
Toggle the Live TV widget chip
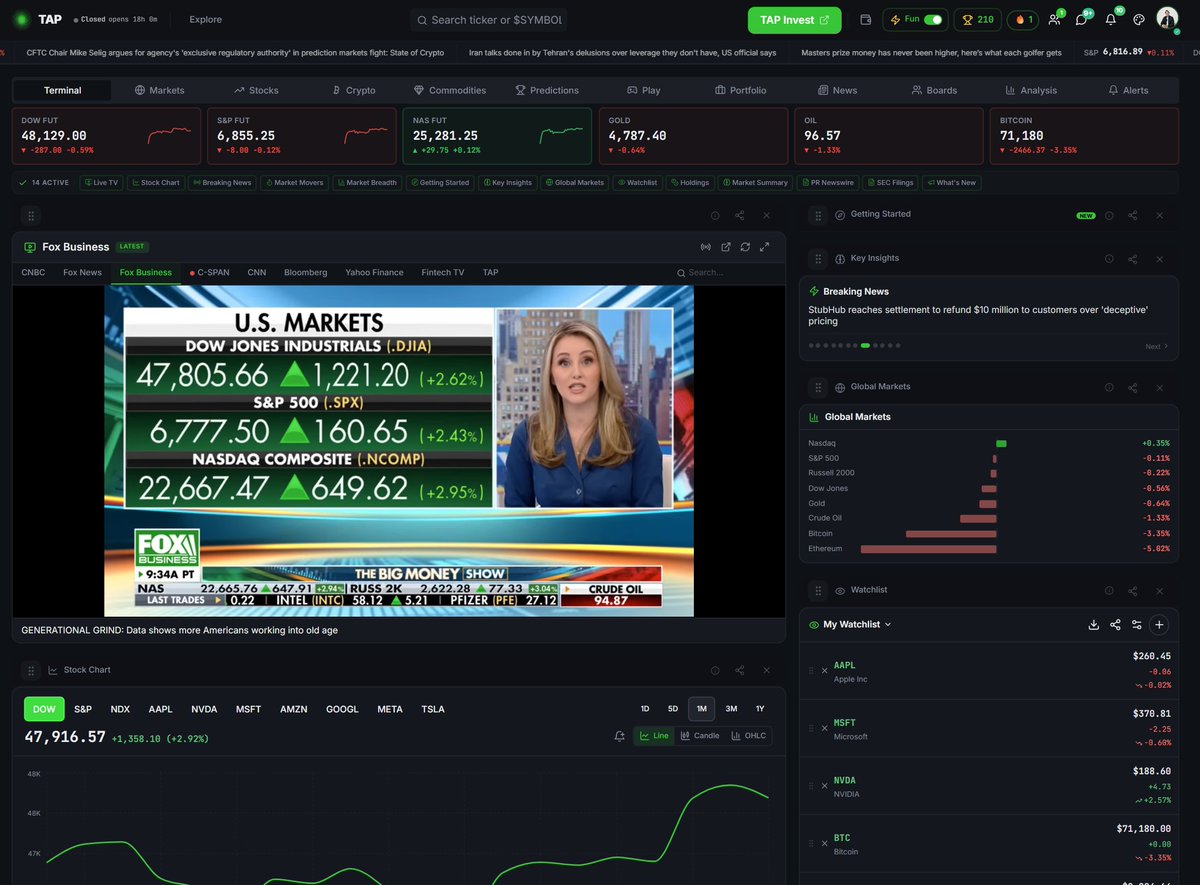point(102,183)
